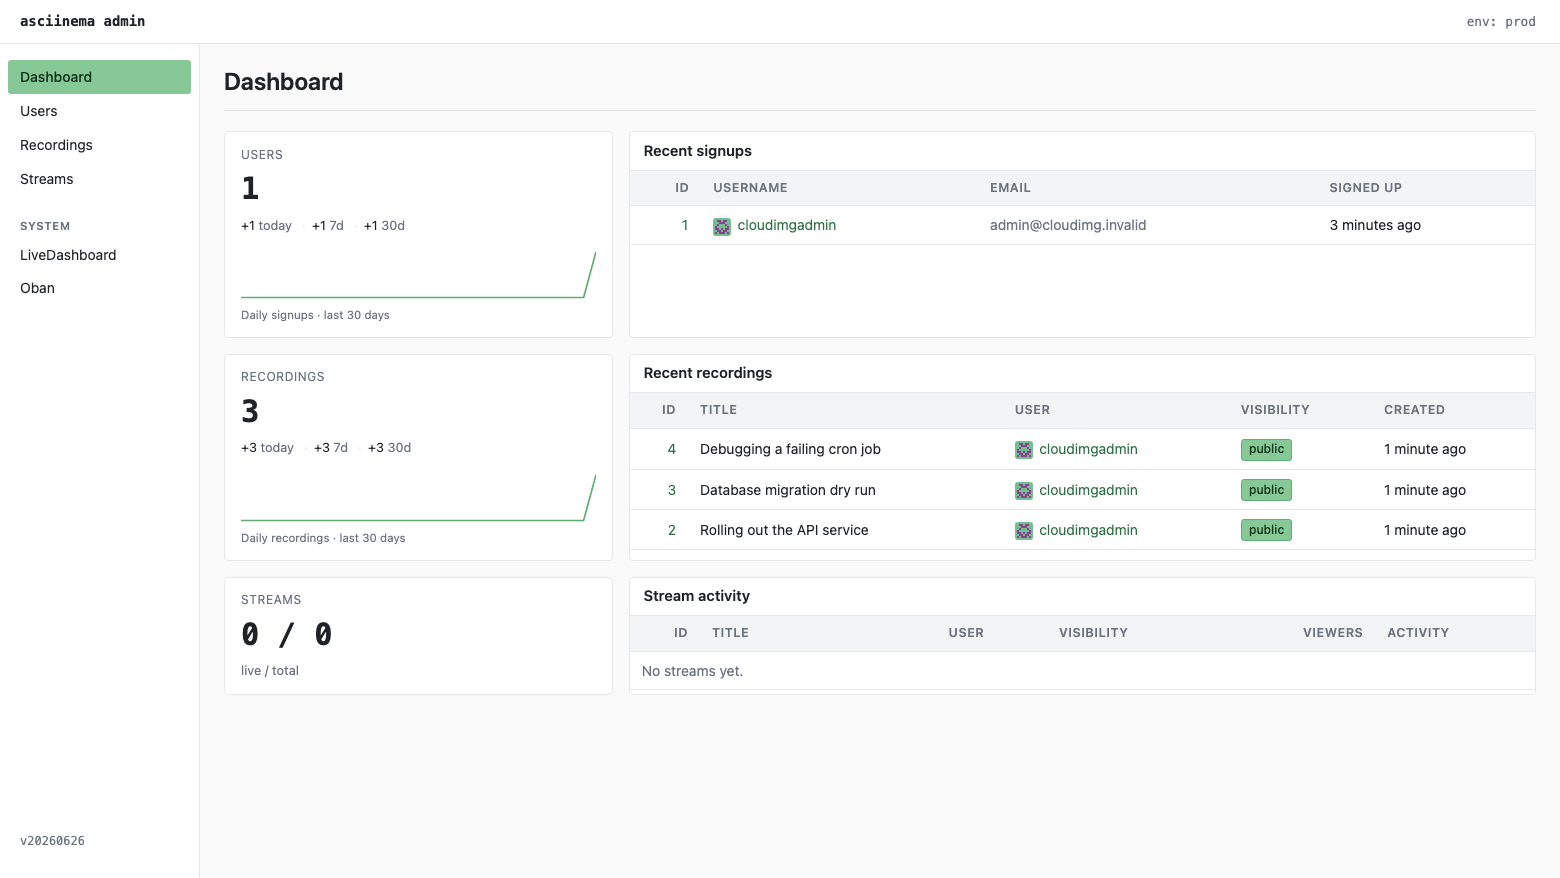Click the Streams '0 / 0' count
Screen dimensions: 1560x878
point(287,634)
